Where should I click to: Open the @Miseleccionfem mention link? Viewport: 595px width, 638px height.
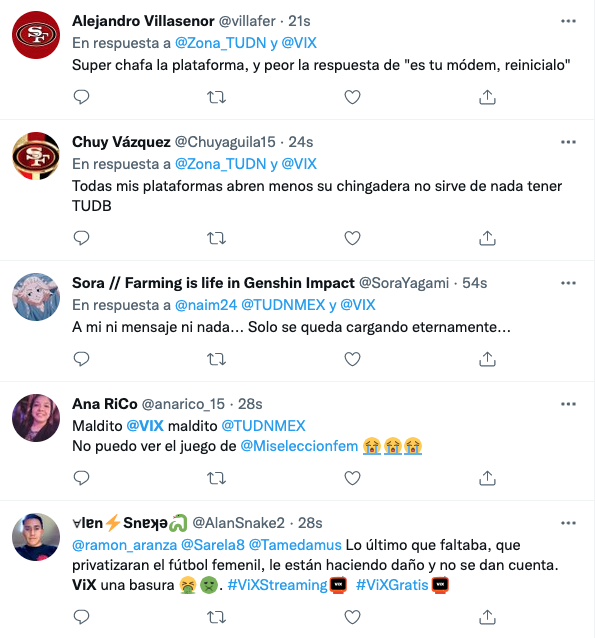(x=299, y=446)
